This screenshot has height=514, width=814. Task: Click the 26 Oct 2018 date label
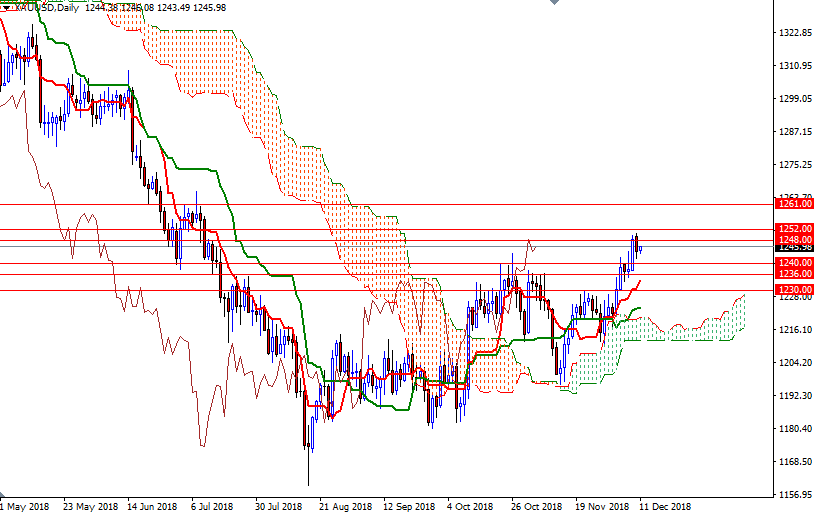coord(537,507)
